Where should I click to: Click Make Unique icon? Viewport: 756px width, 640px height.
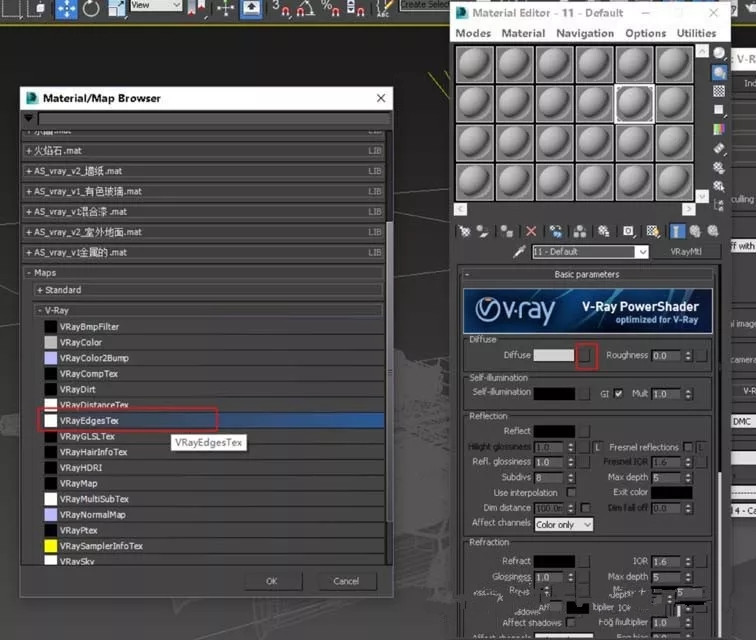tap(580, 231)
